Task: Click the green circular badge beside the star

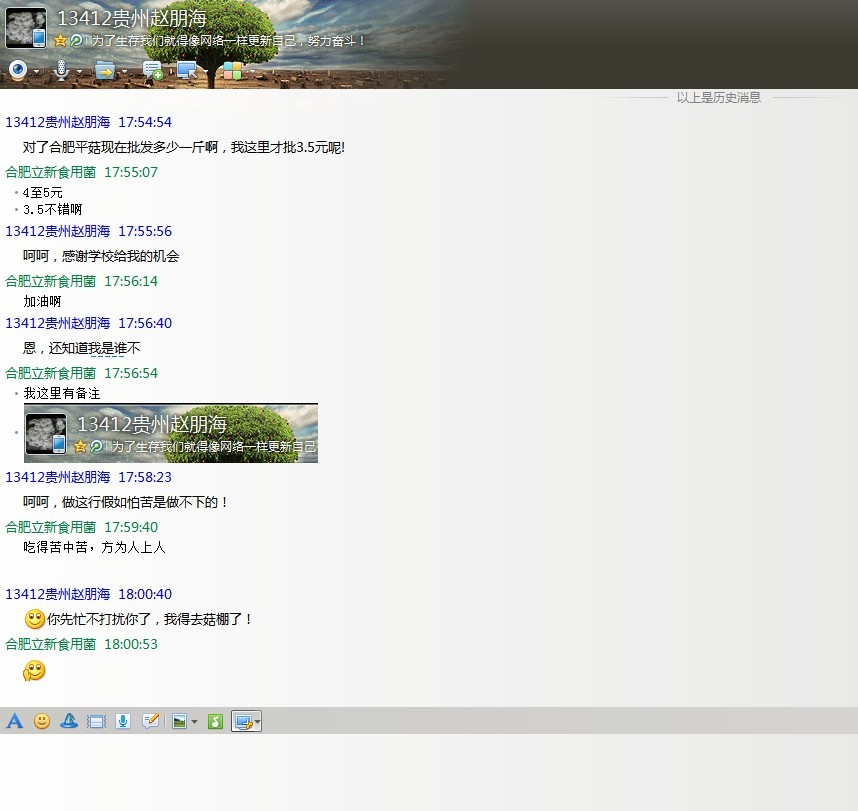Action: (x=76, y=40)
